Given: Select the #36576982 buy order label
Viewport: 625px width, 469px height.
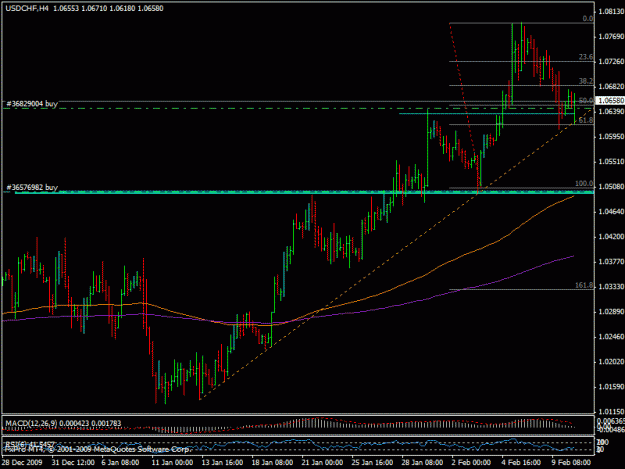Looking at the screenshot, I should pyautogui.click(x=32, y=187).
